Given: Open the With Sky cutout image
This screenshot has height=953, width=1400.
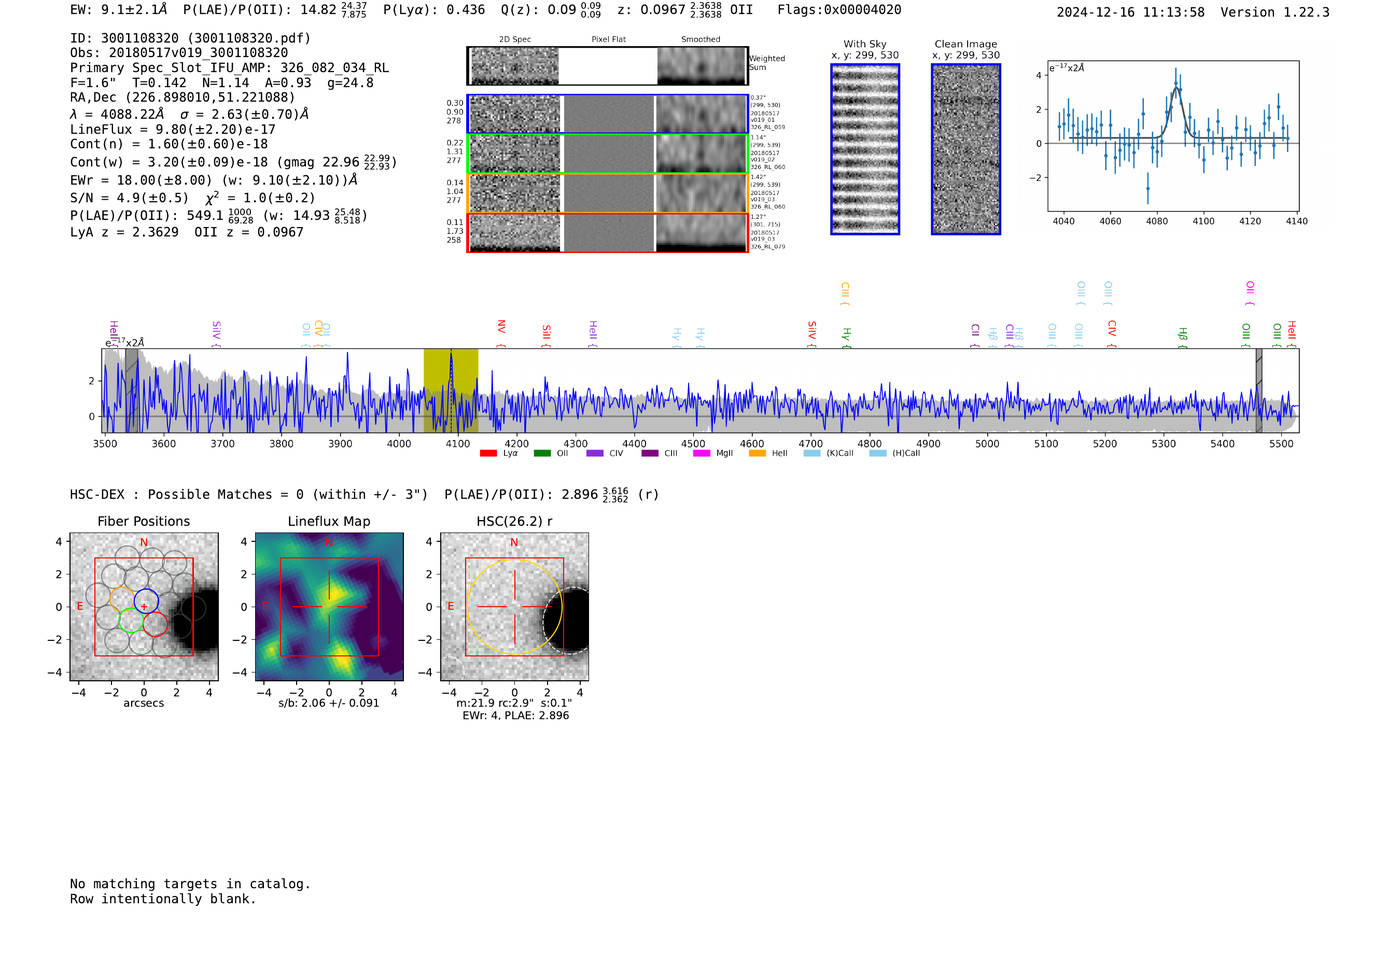Looking at the screenshot, I should click(865, 149).
